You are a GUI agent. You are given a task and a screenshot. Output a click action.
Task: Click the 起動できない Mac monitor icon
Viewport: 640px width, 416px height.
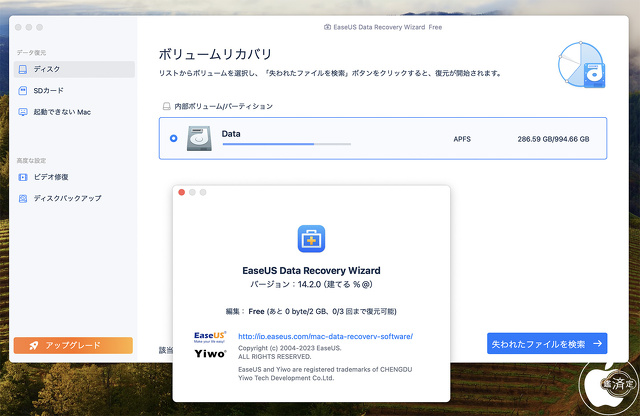23,112
